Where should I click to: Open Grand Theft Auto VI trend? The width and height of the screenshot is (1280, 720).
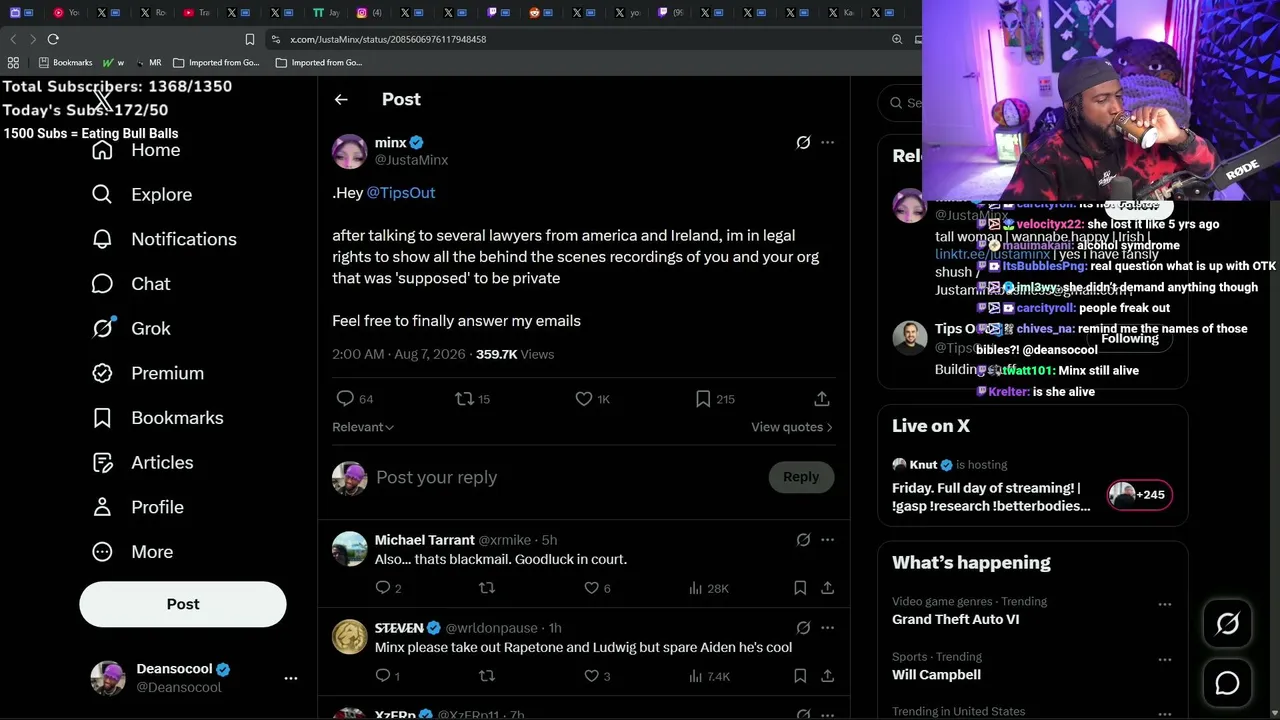[x=955, y=619]
